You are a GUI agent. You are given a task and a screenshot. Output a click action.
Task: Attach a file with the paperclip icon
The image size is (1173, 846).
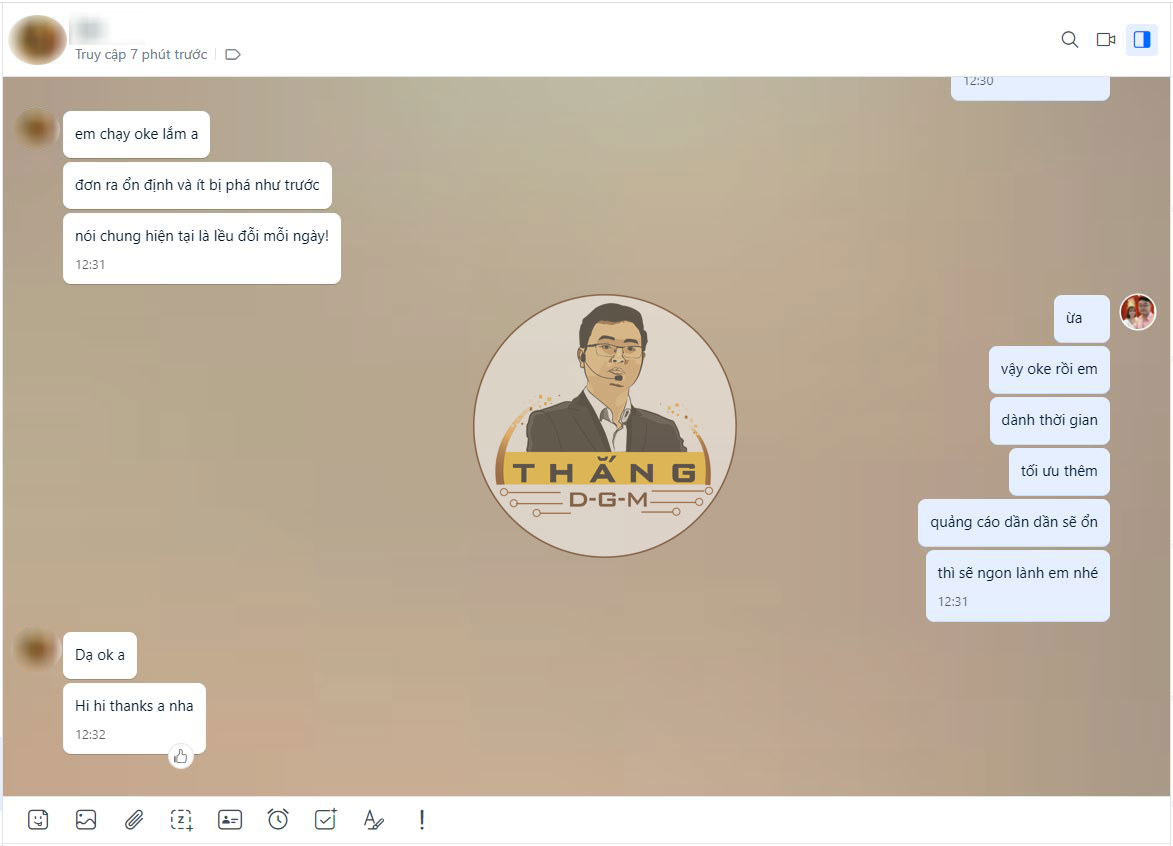(x=134, y=820)
